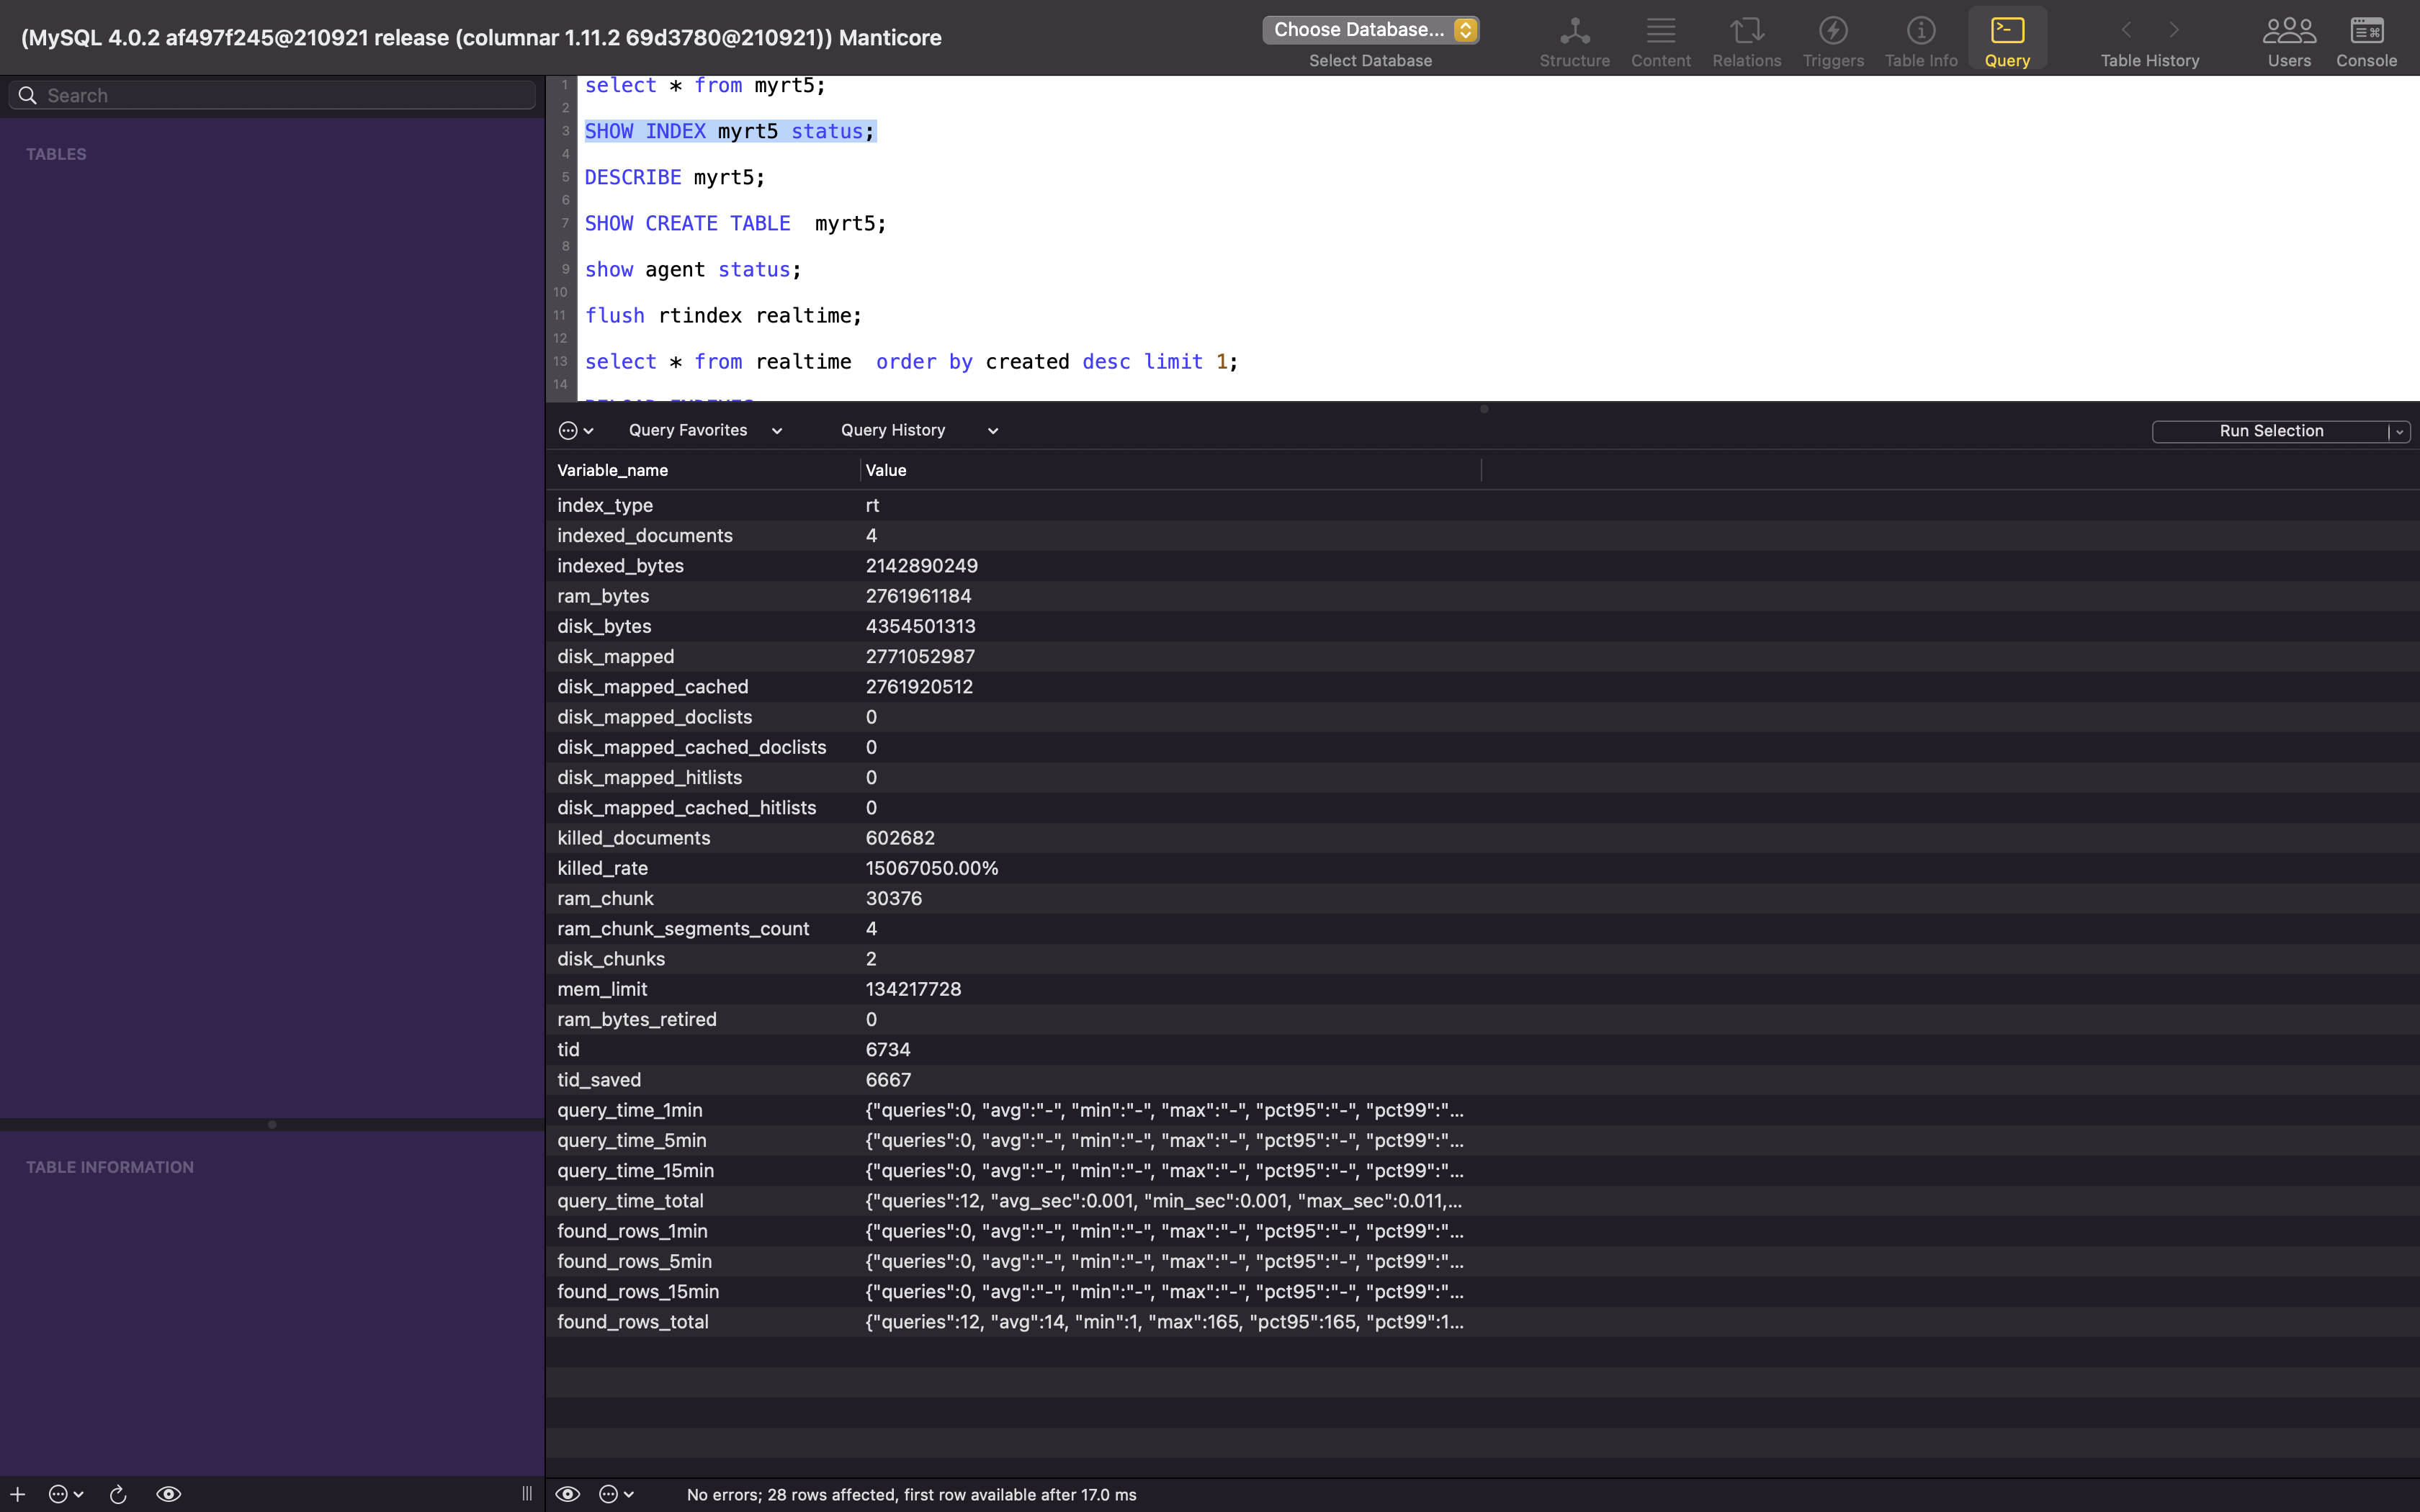
Task: Click the killed_rate value 15067050.00%
Action: [931, 868]
